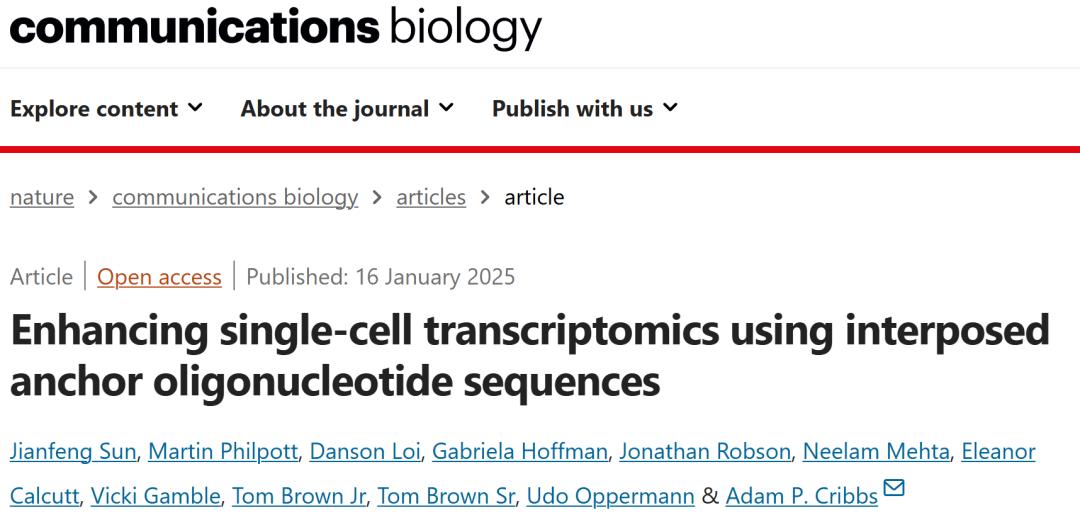This screenshot has width=1080, height=520.
Task: Open author Jianfeng Sun's profile
Action: (x=74, y=452)
